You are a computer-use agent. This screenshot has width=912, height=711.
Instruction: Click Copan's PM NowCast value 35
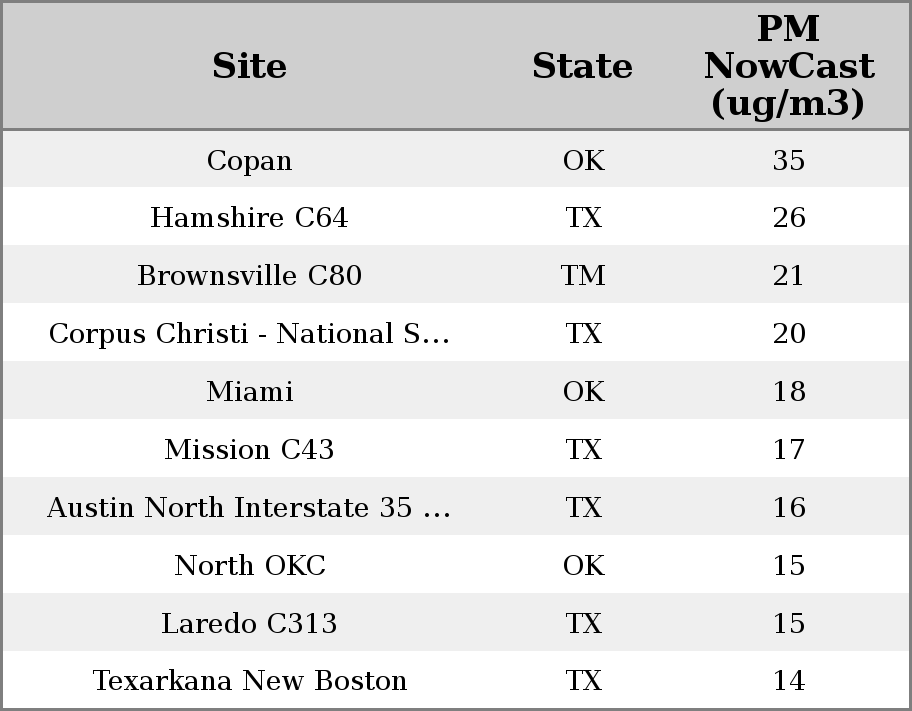tap(788, 160)
